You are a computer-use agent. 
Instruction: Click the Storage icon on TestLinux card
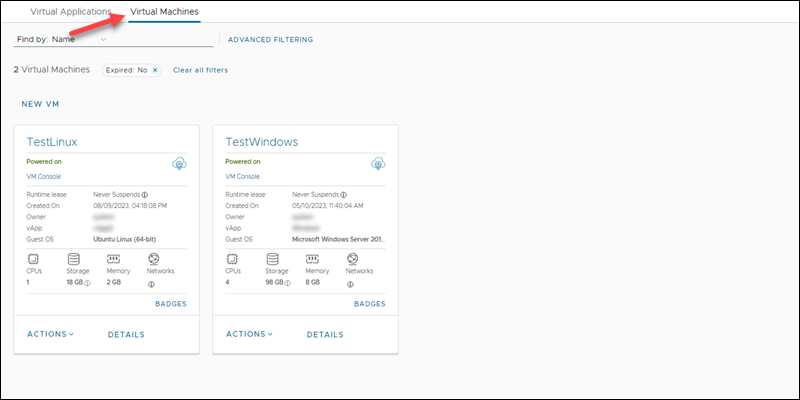click(x=73, y=259)
